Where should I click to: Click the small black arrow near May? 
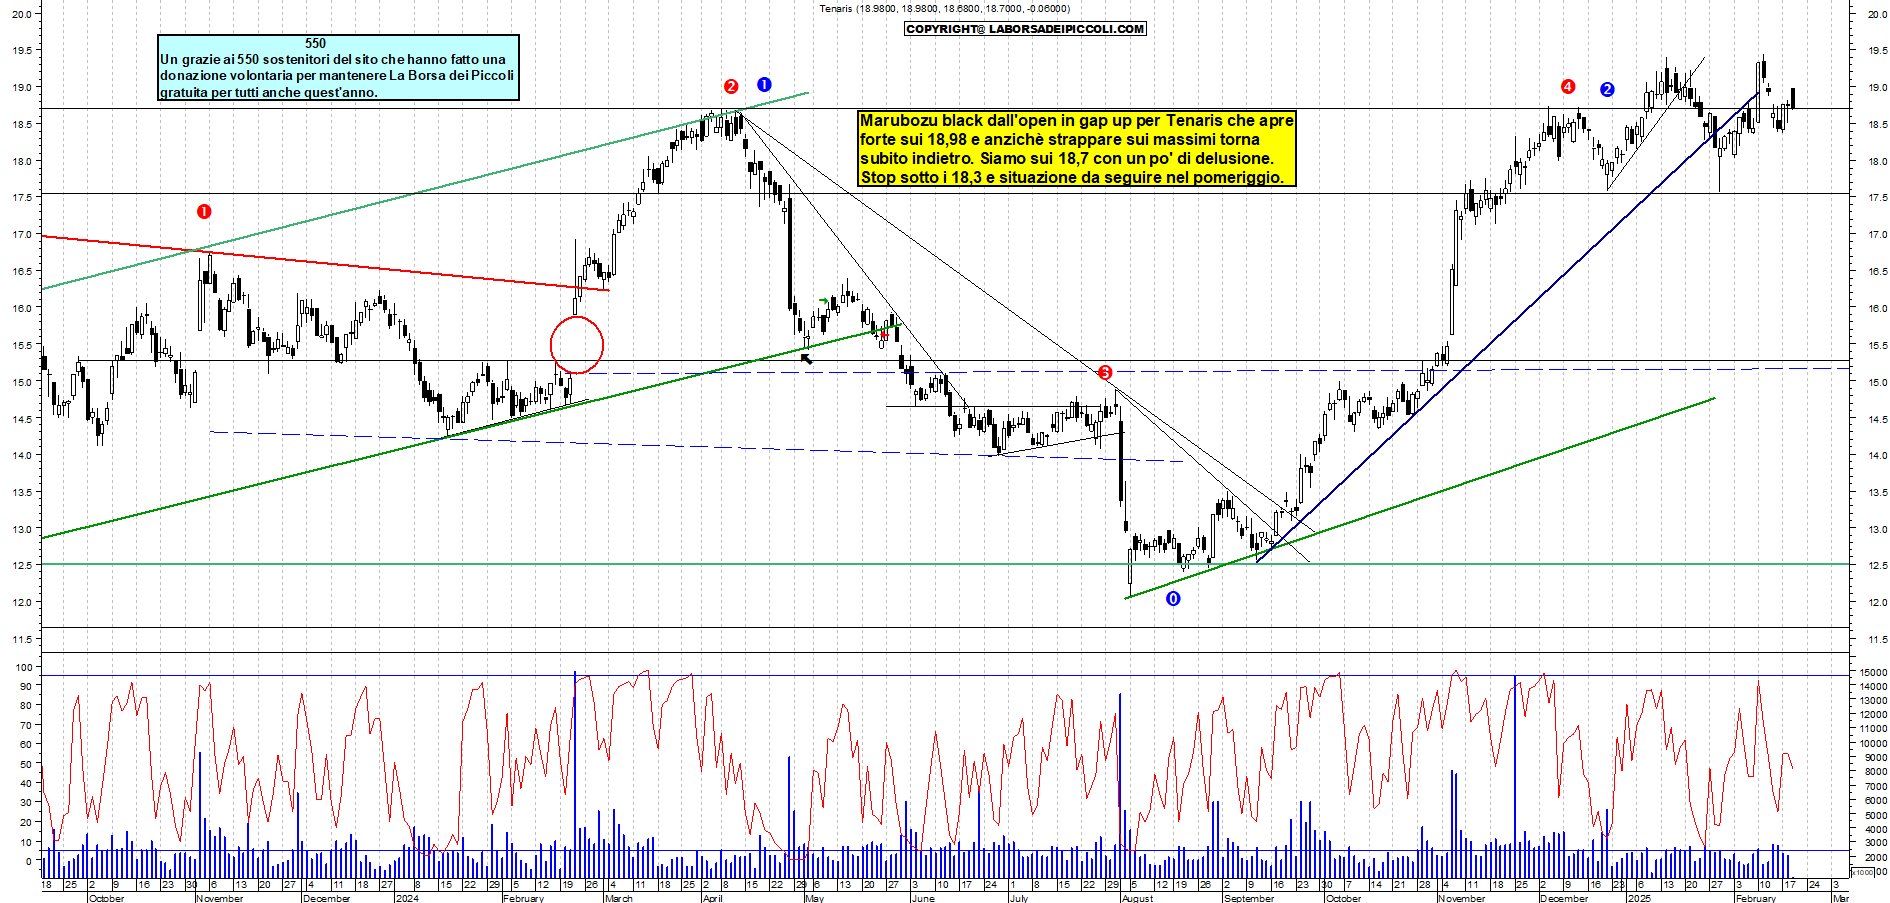coord(807,358)
